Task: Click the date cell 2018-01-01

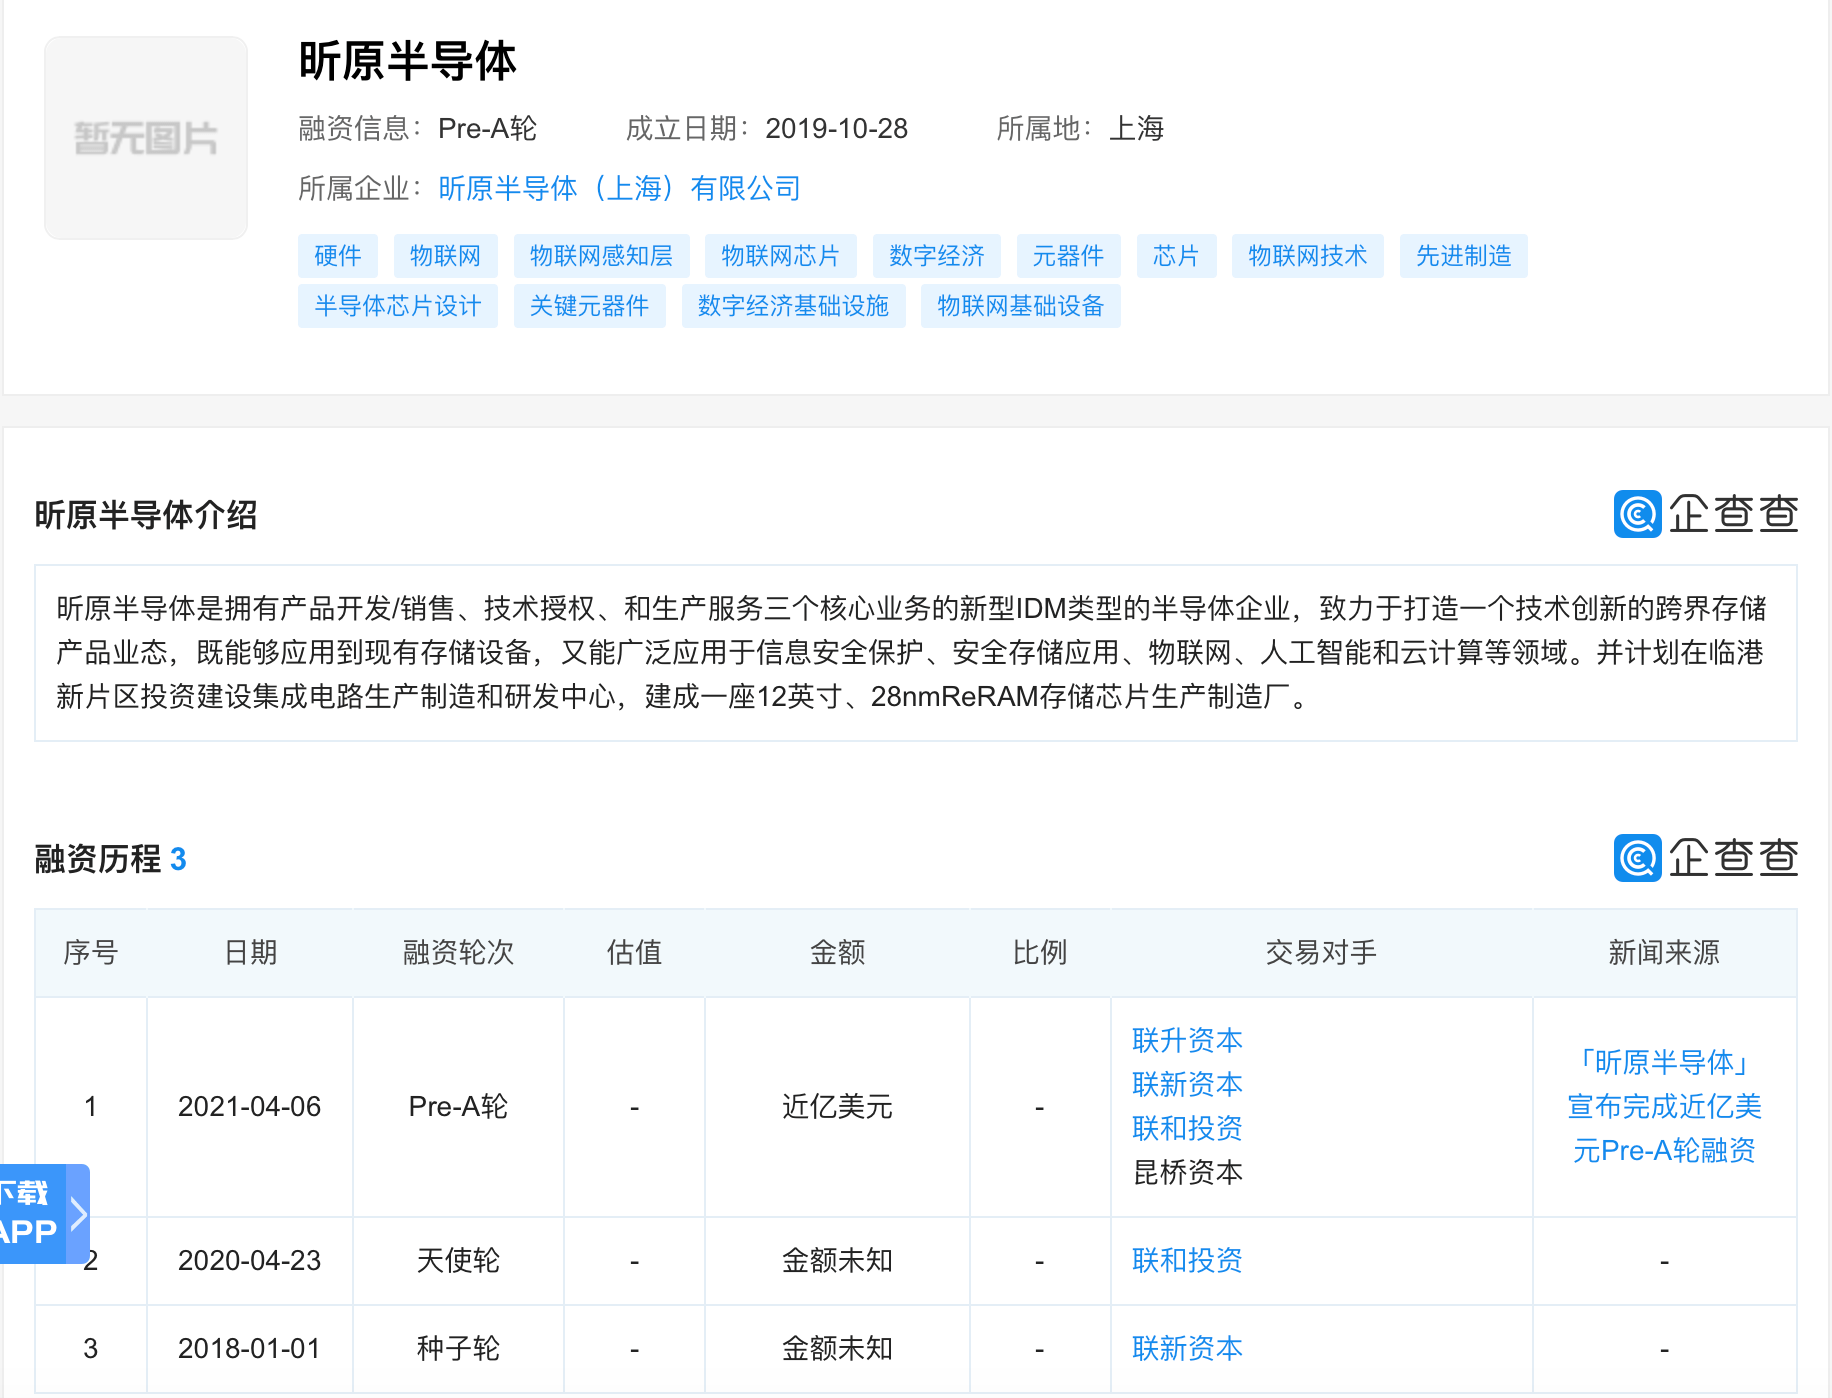Action: (x=250, y=1348)
